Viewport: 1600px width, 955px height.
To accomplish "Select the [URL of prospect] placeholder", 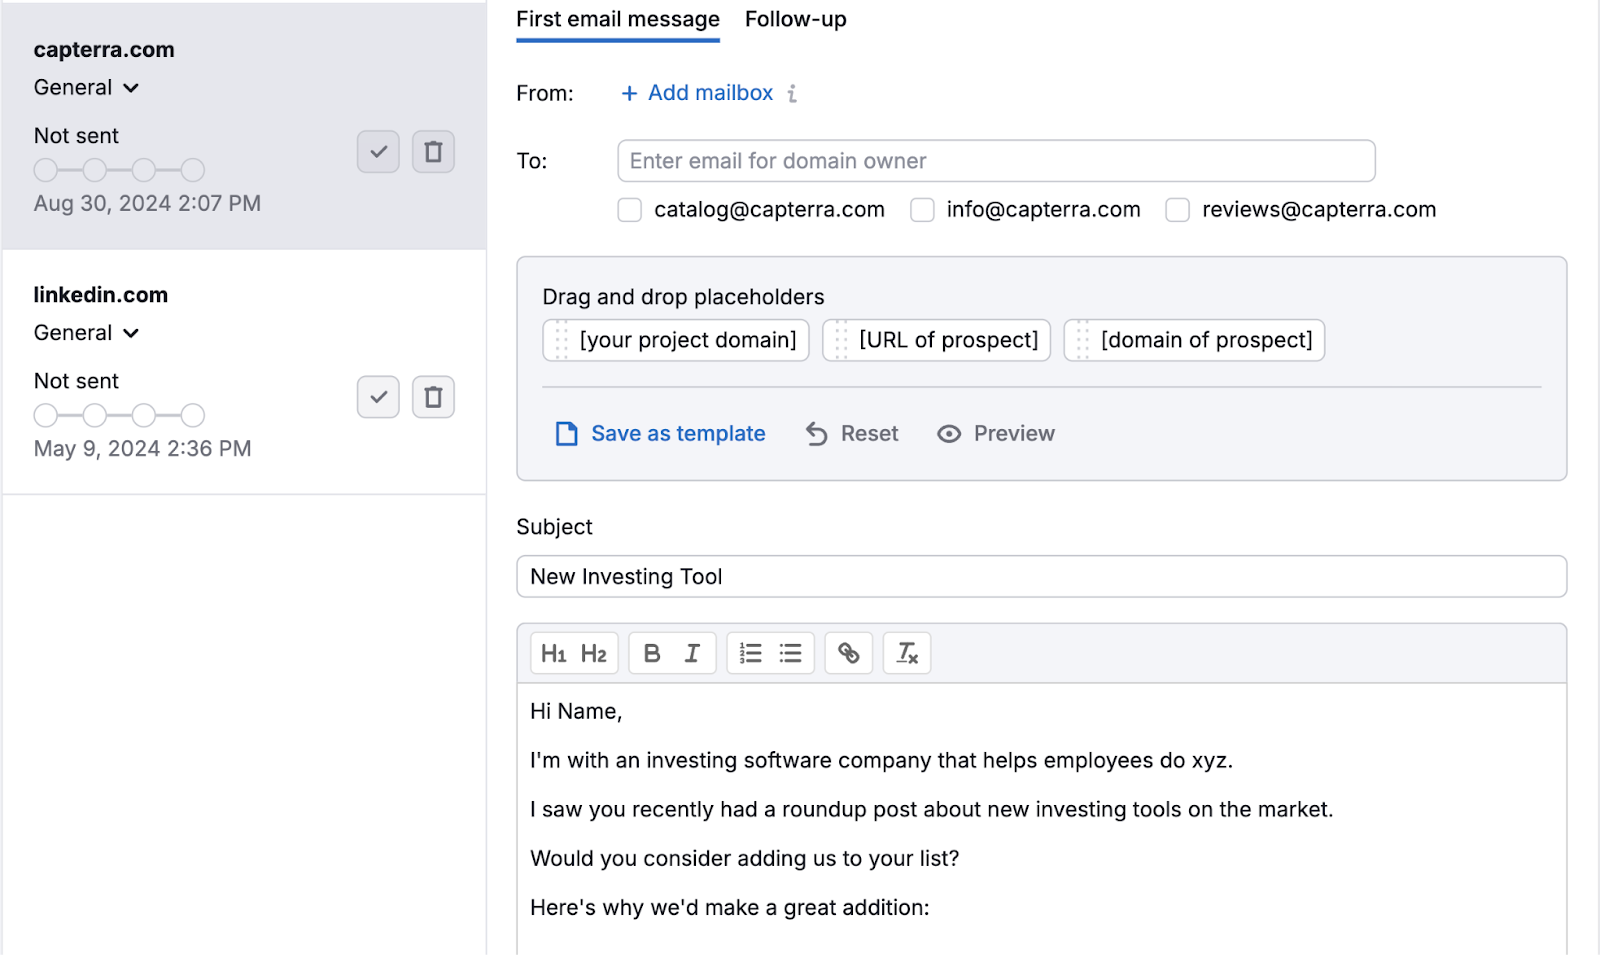I will (x=936, y=340).
